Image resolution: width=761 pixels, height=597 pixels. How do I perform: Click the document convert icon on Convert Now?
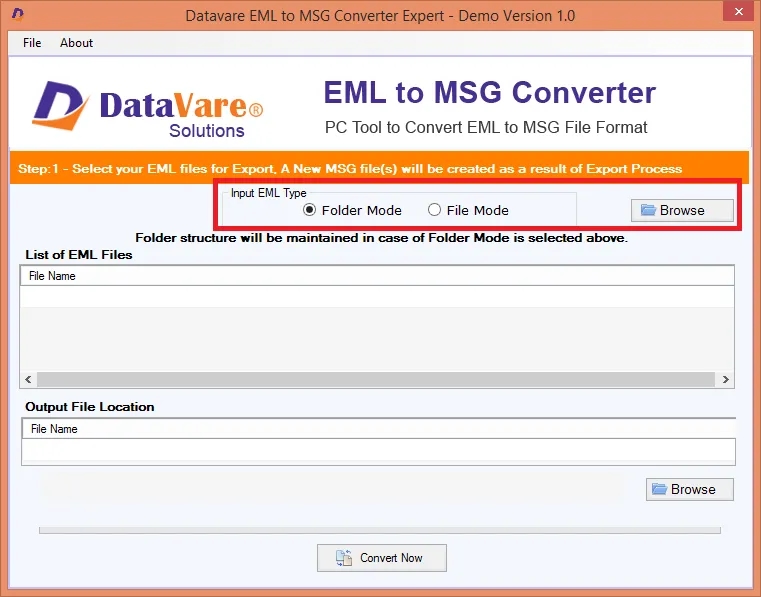coord(344,558)
